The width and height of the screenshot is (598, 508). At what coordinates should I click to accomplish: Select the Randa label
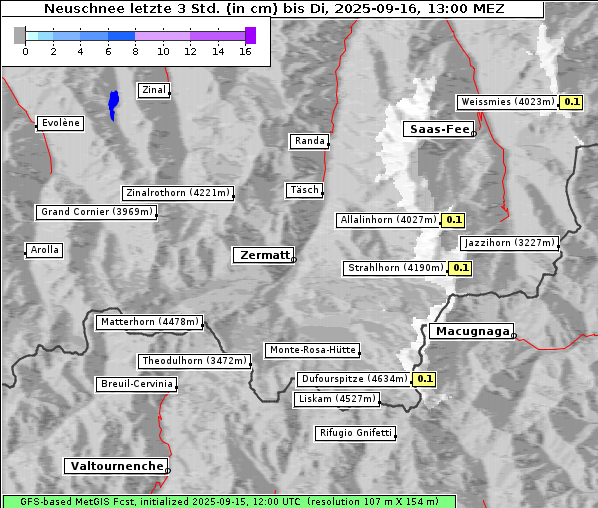(x=309, y=141)
